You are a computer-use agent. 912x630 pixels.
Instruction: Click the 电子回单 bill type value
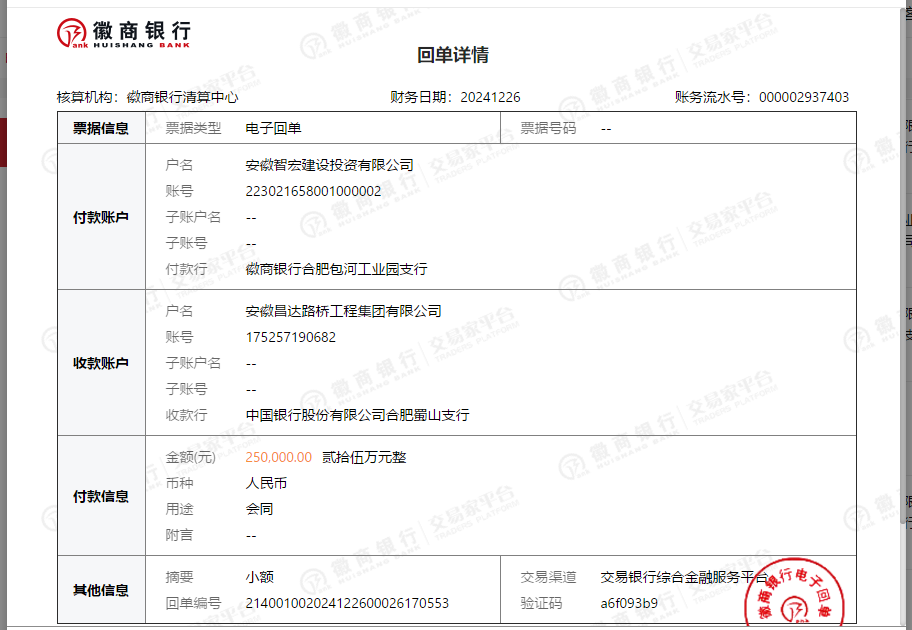[273, 128]
